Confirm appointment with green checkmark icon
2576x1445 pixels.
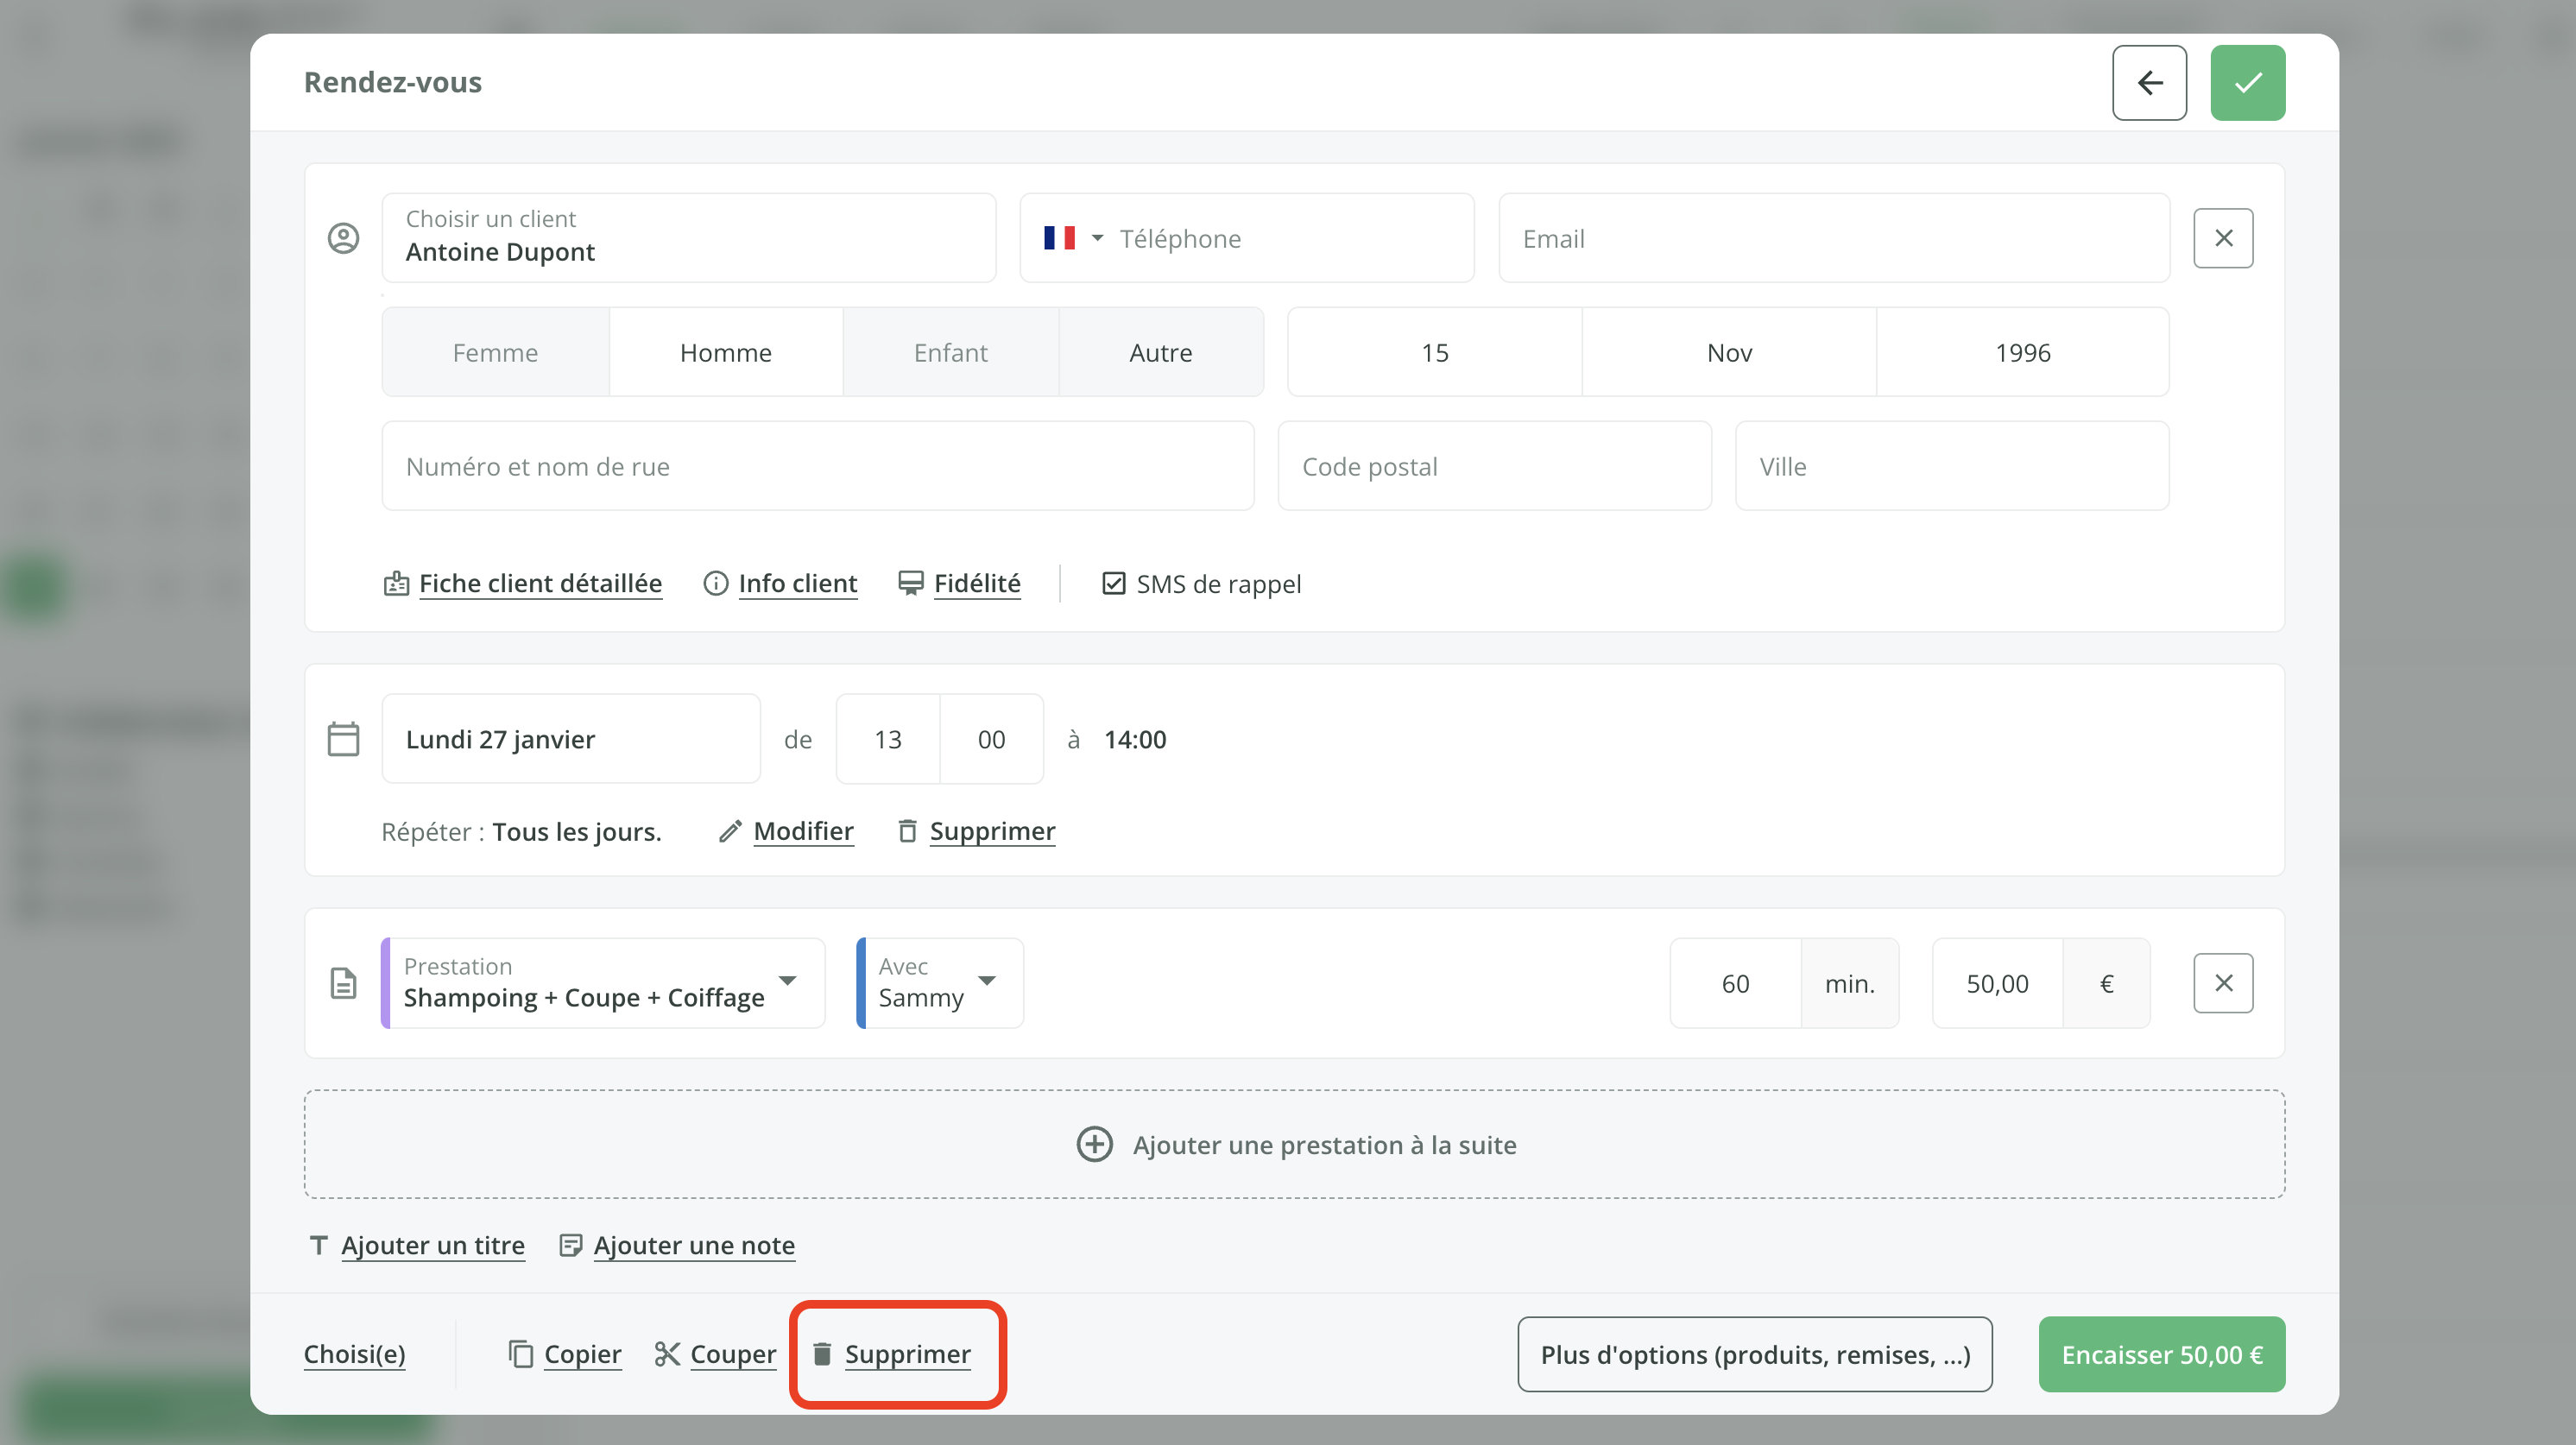pyautogui.click(x=2247, y=82)
